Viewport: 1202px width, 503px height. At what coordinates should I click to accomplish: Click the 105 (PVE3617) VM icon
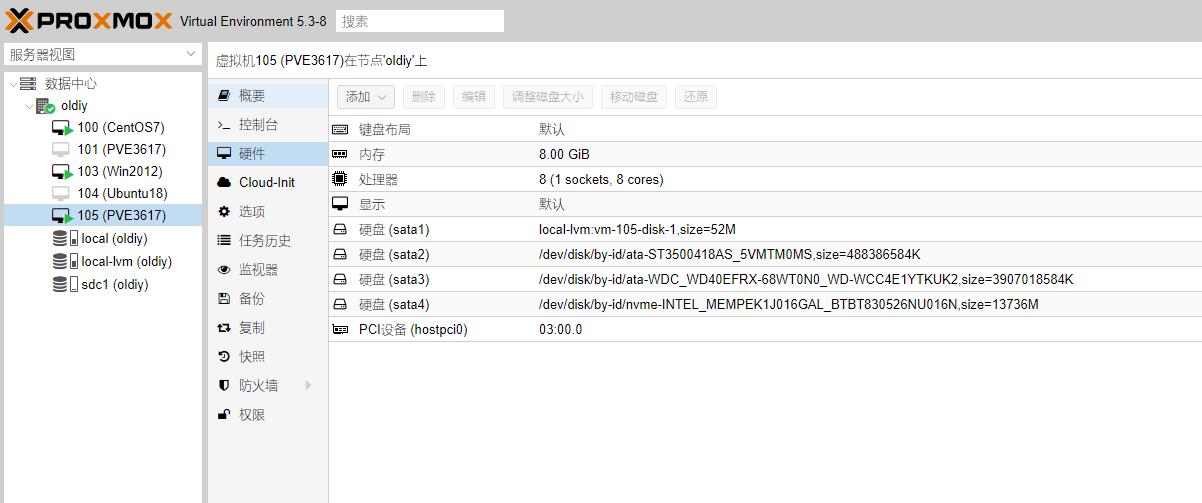point(62,216)
